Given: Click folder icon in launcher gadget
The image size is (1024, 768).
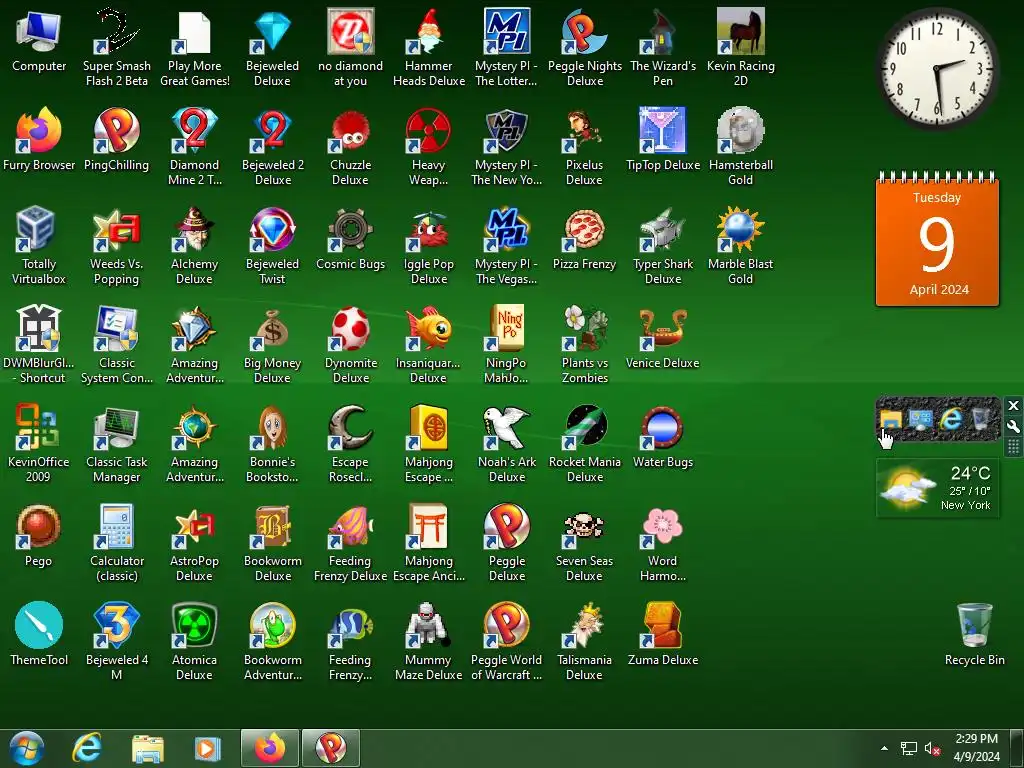Looking at the screenshot, I should [891, 418].
